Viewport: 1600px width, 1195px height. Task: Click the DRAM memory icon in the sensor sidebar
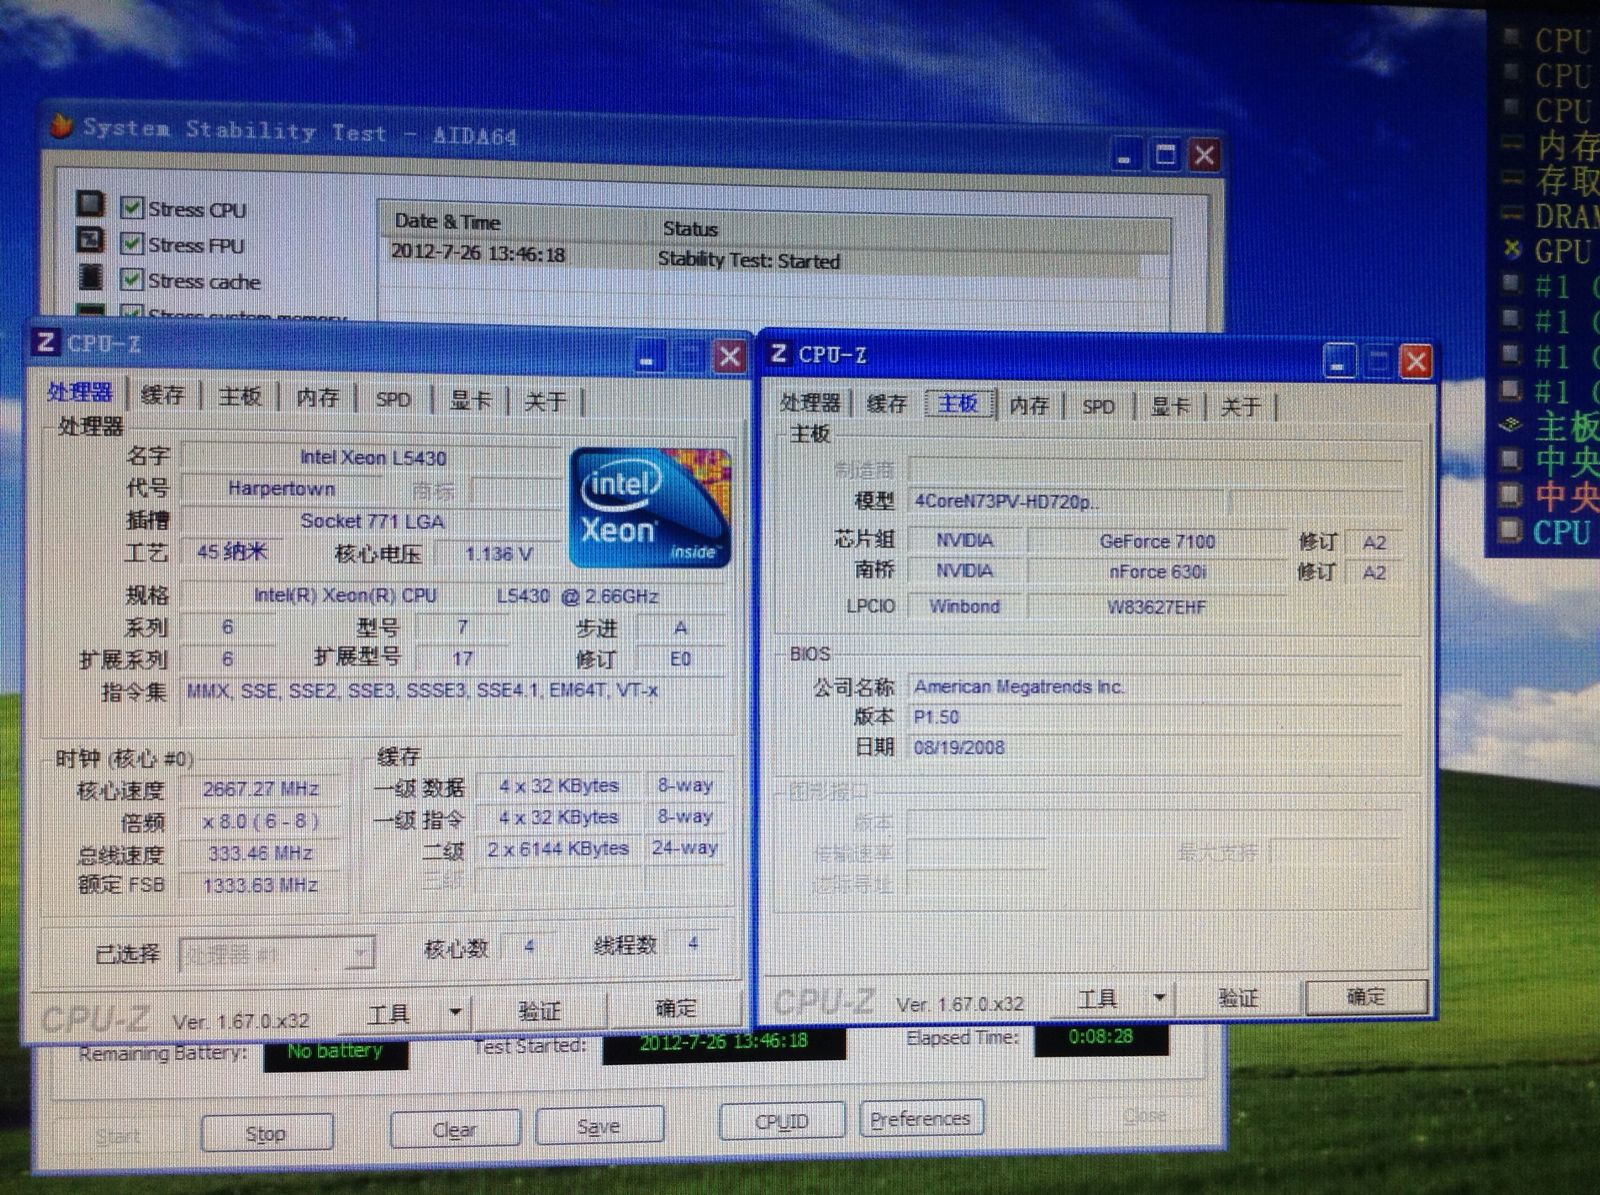(x=1512, y=214)
